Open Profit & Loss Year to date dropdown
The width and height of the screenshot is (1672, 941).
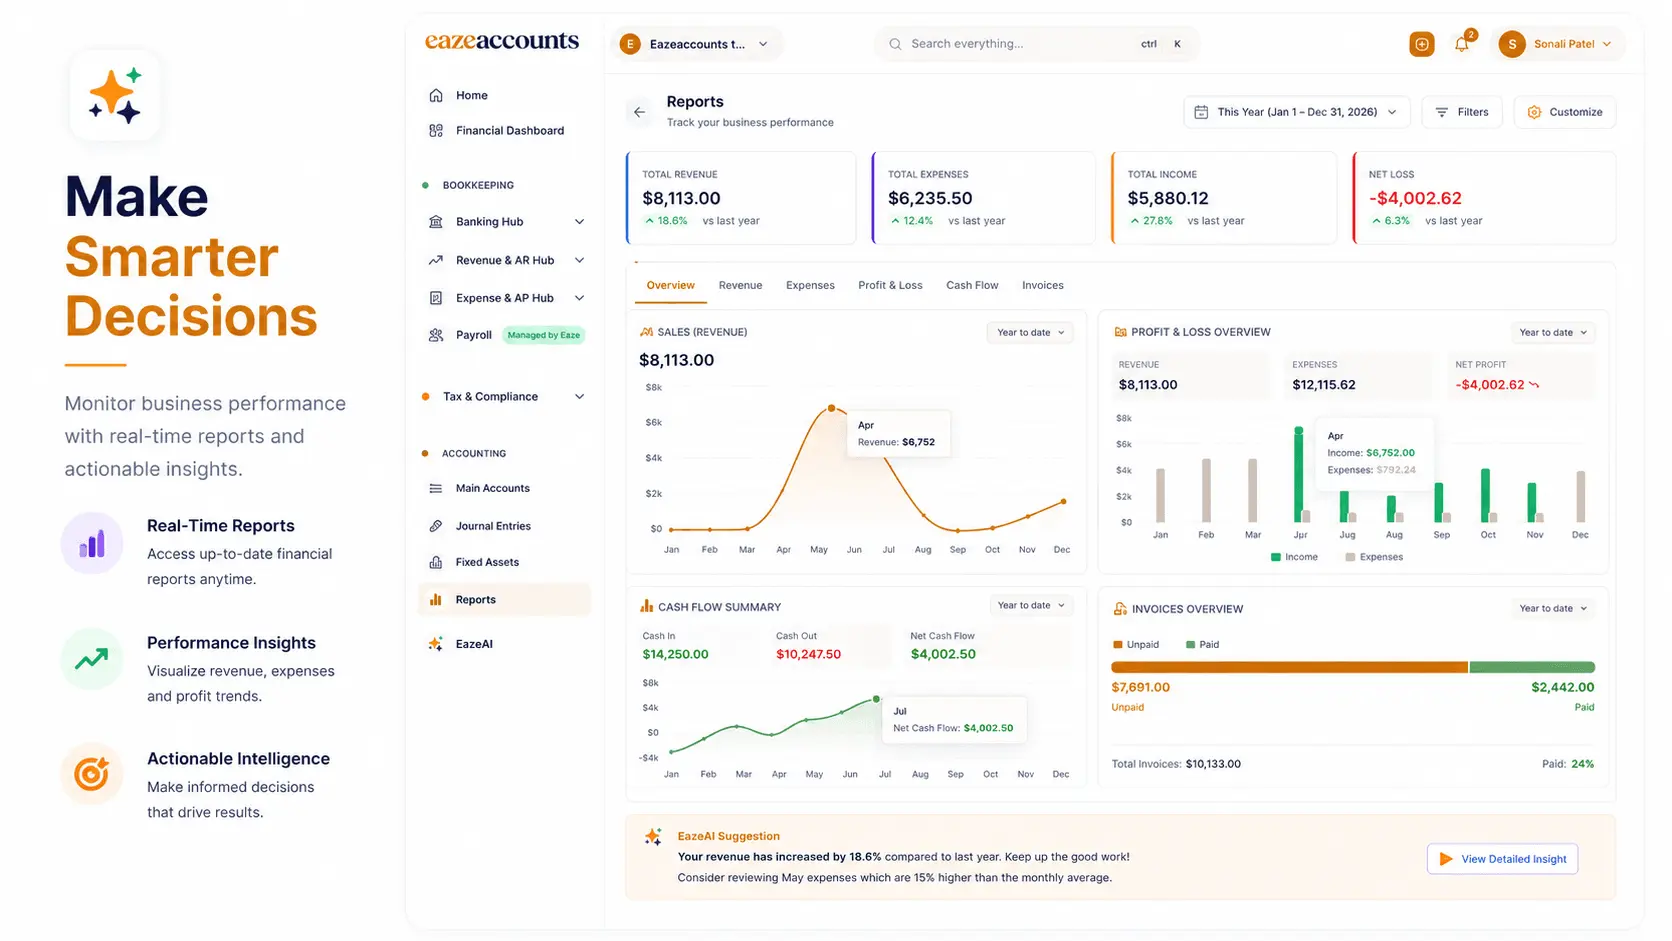tap(1553, 332)
